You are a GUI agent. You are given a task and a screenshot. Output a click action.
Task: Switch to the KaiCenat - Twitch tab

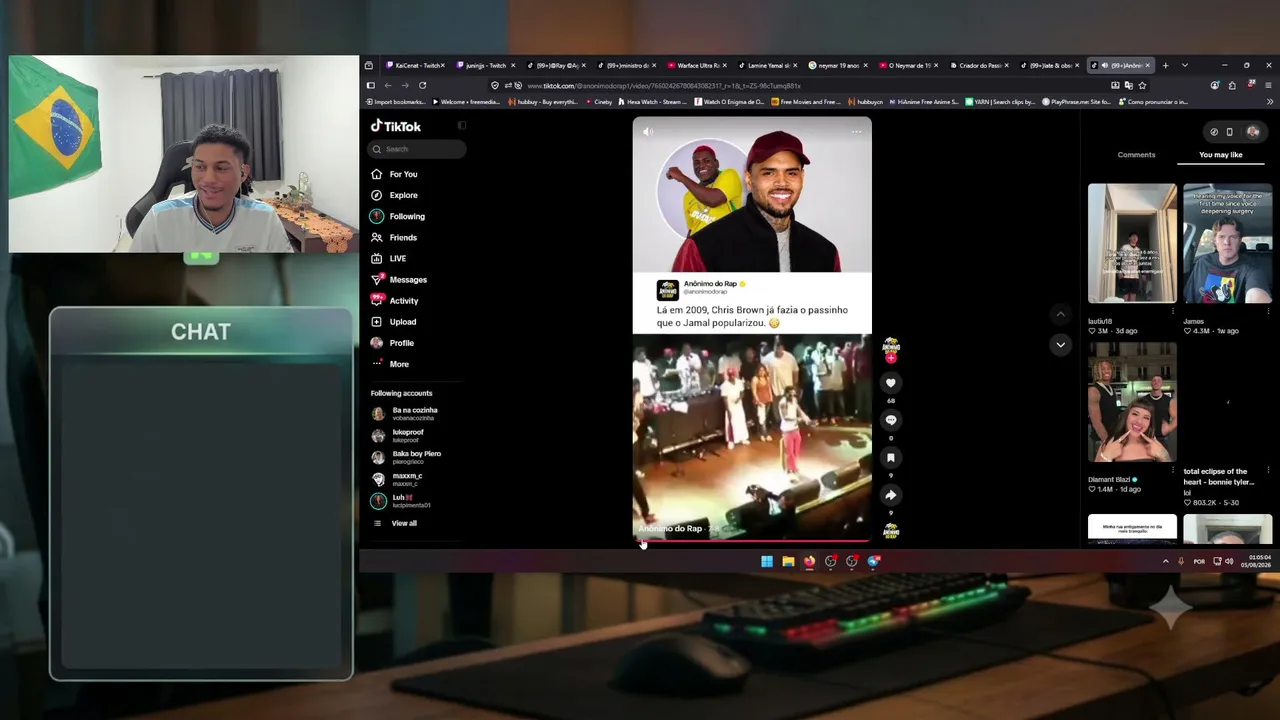tap(416, 65)
